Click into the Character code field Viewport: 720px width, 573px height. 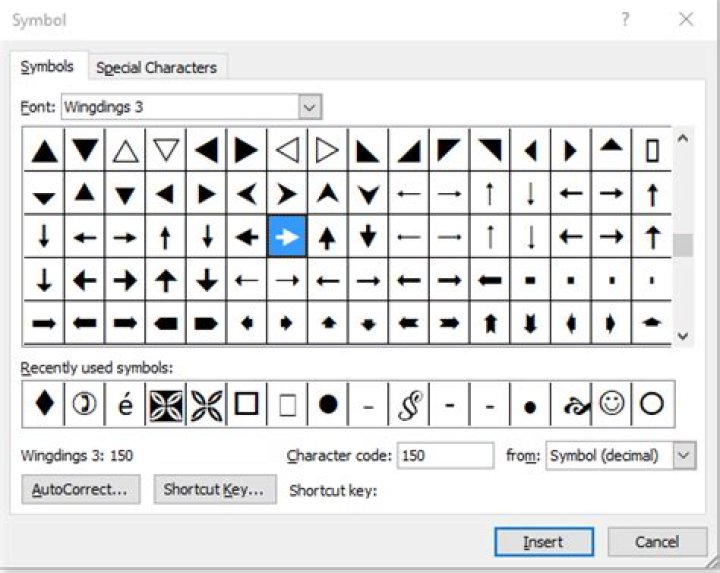tap(445, 455)
